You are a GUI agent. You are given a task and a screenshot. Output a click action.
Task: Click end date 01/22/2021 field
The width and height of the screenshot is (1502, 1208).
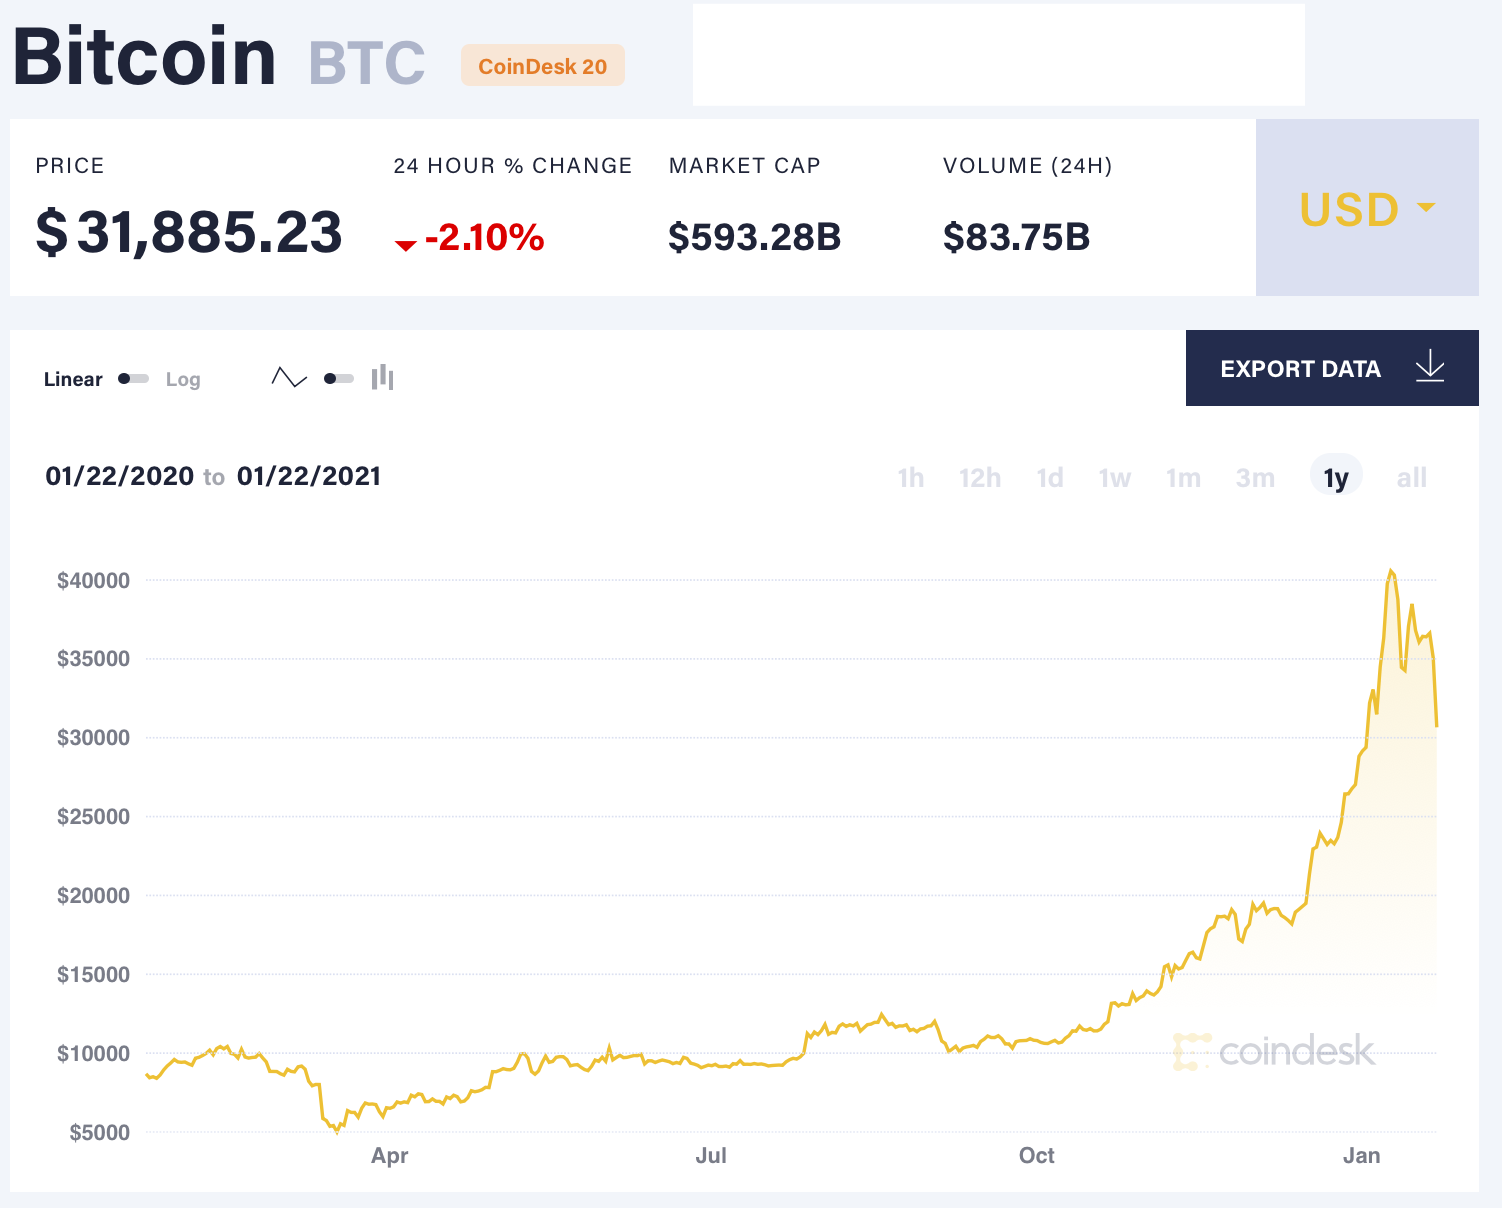pyautogui.click(x=308, y=476)
